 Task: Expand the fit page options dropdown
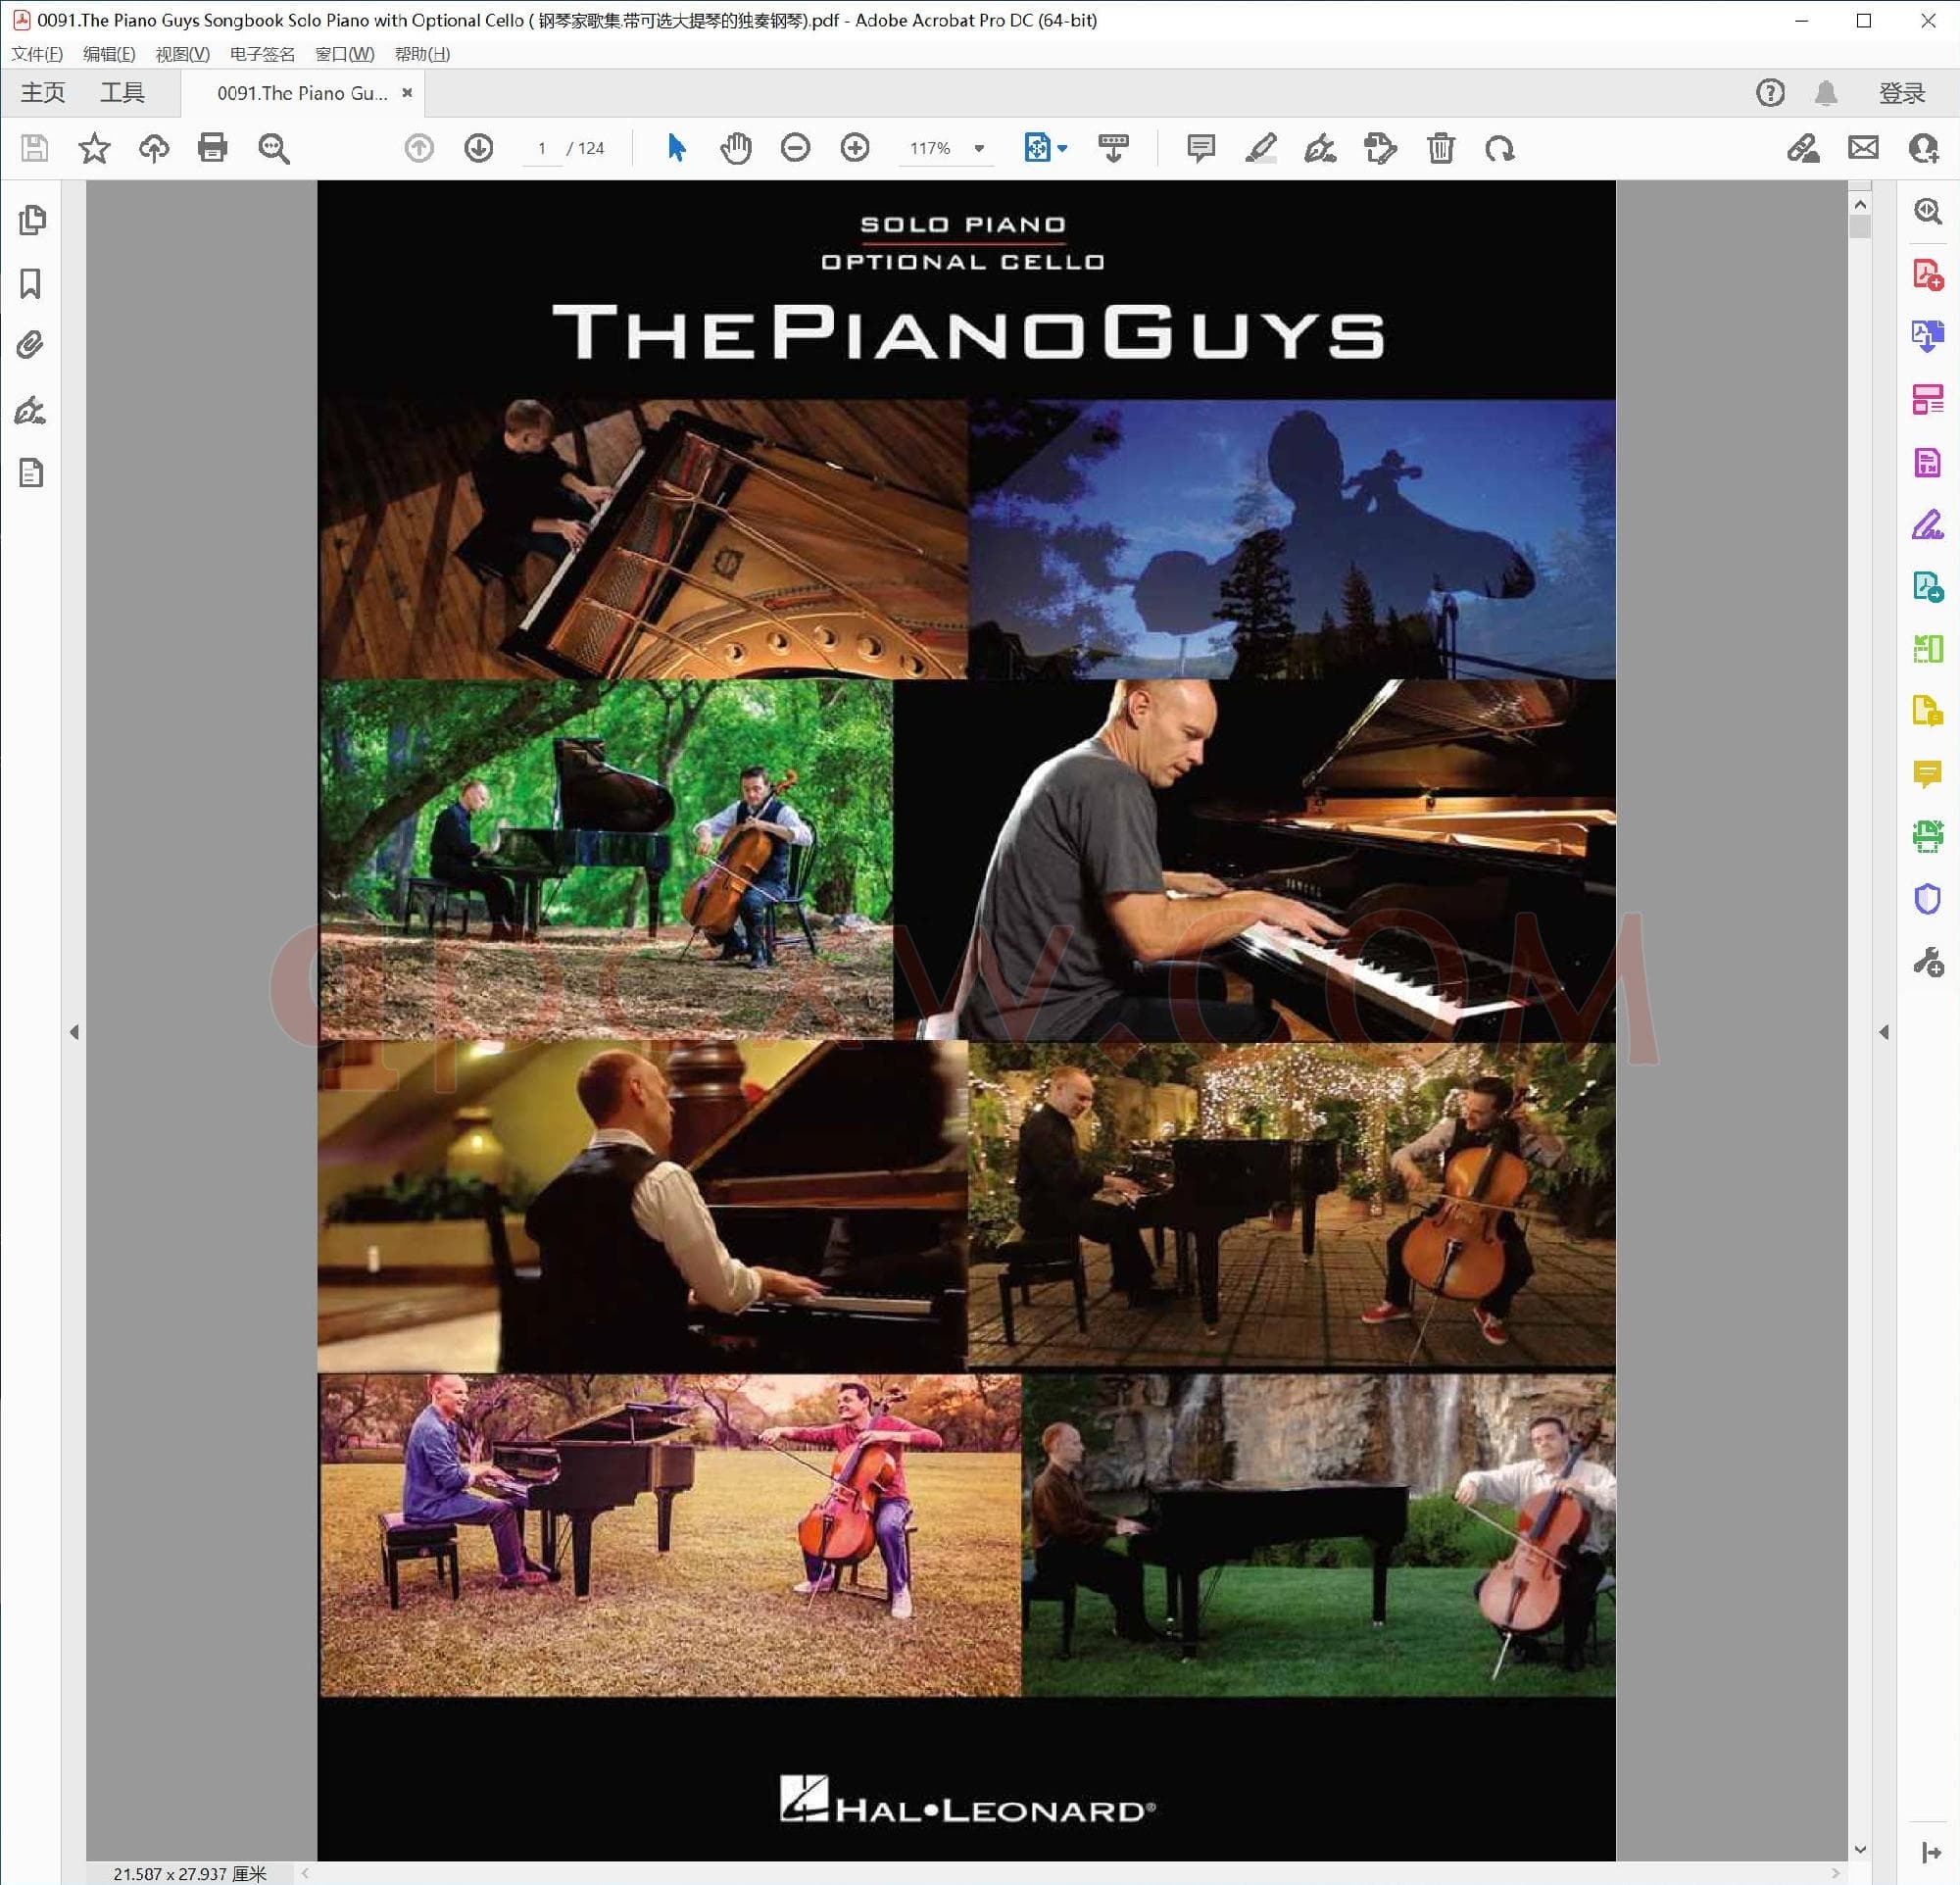click(1062, 148)
